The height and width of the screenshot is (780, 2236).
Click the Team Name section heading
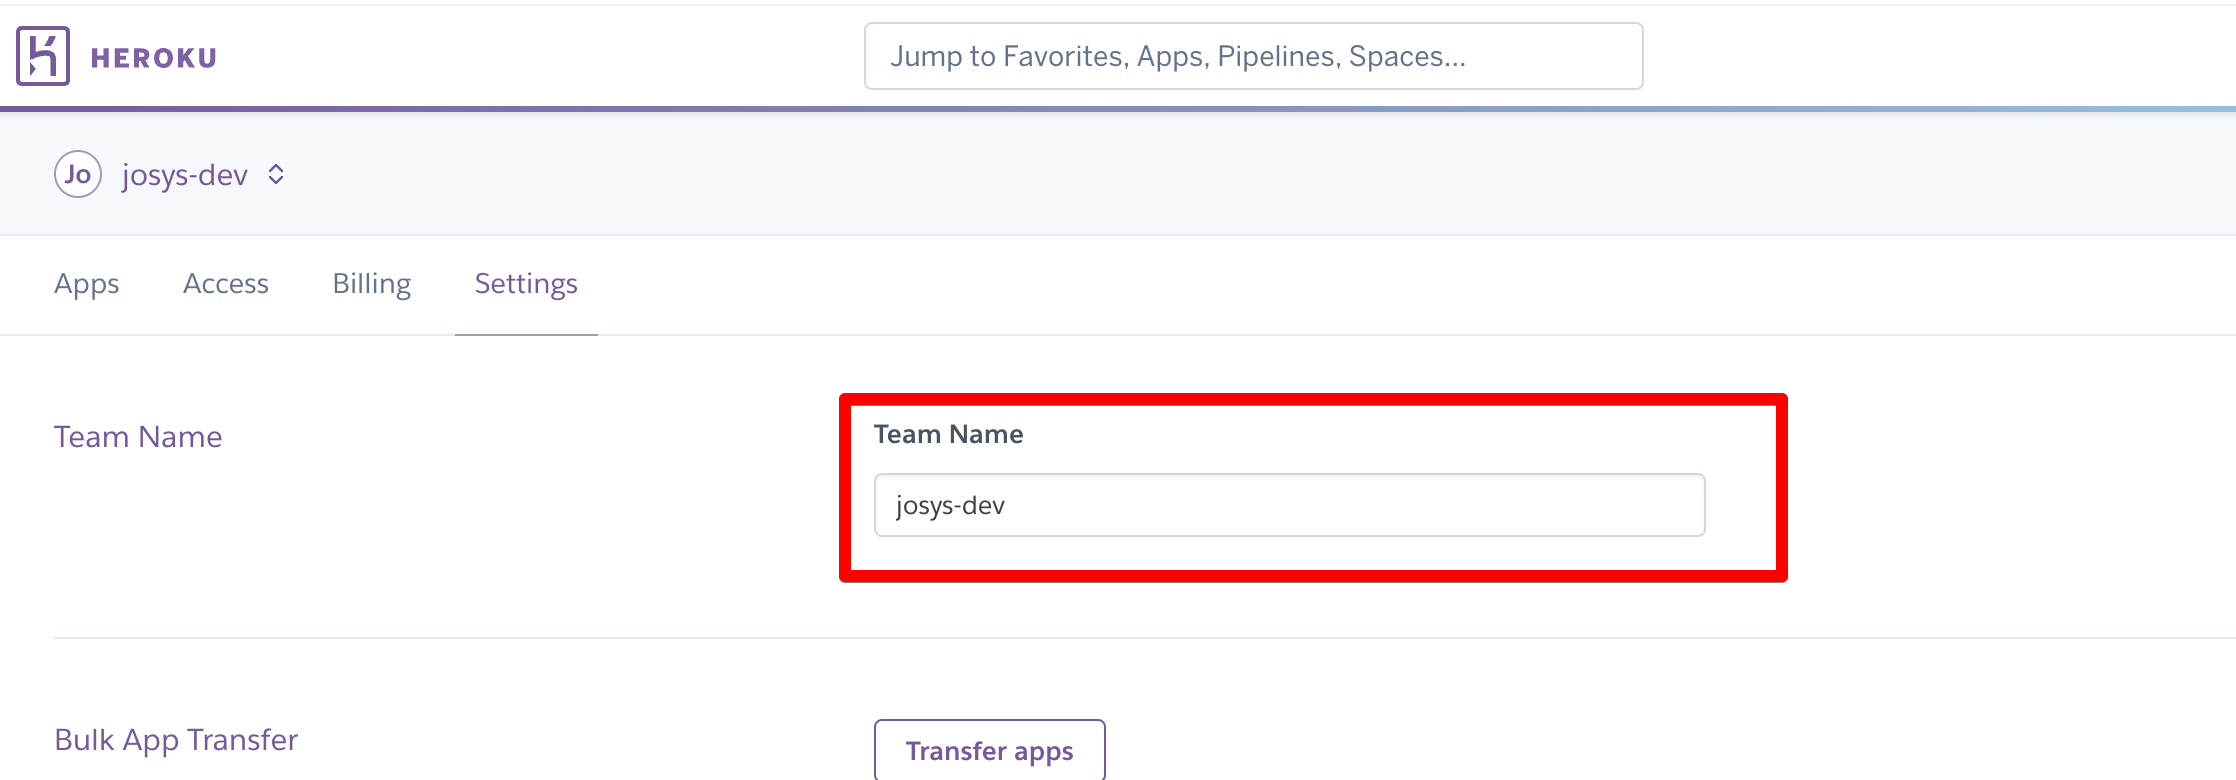point(138,437)
